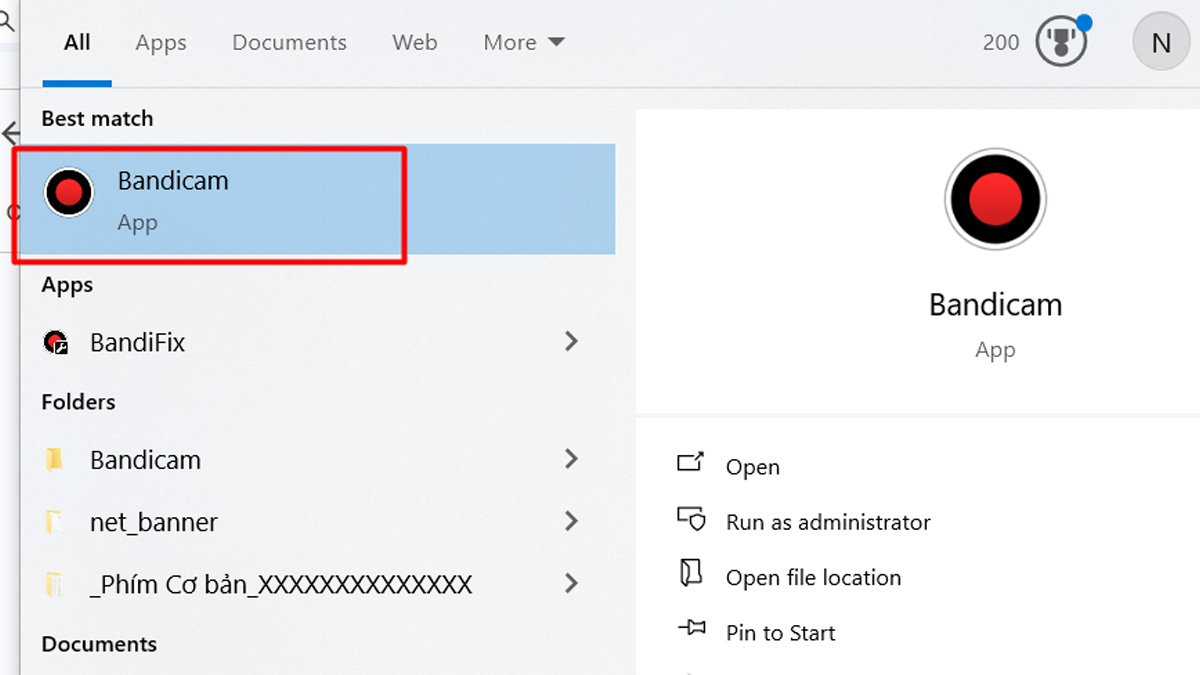The height and width of the screenshot is (675, 1200).
Task: Click the rewards medal icon
Action: click(1061, 42)
